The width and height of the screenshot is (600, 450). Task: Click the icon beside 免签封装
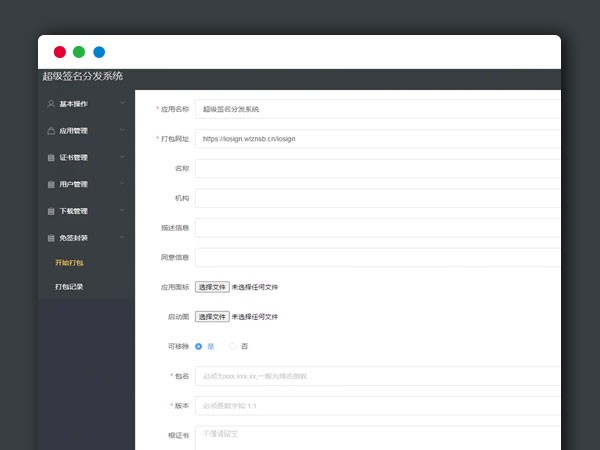pos(51,238)
